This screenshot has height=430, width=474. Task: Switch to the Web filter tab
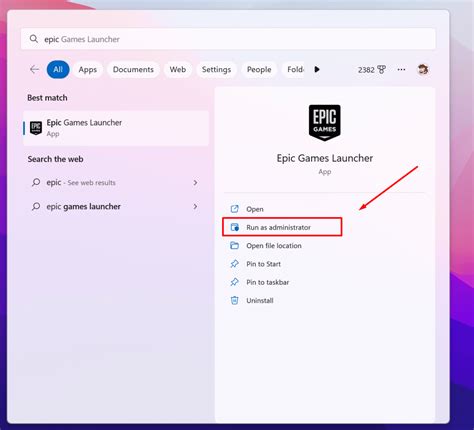point(178,69)
